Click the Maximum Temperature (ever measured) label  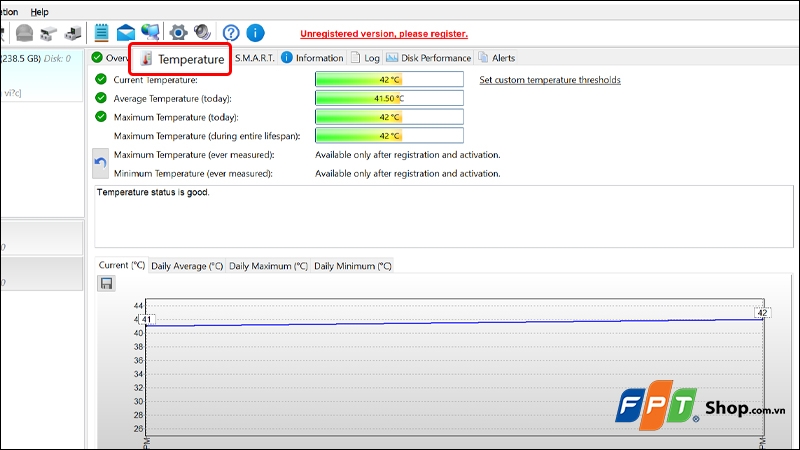(194, 155)
